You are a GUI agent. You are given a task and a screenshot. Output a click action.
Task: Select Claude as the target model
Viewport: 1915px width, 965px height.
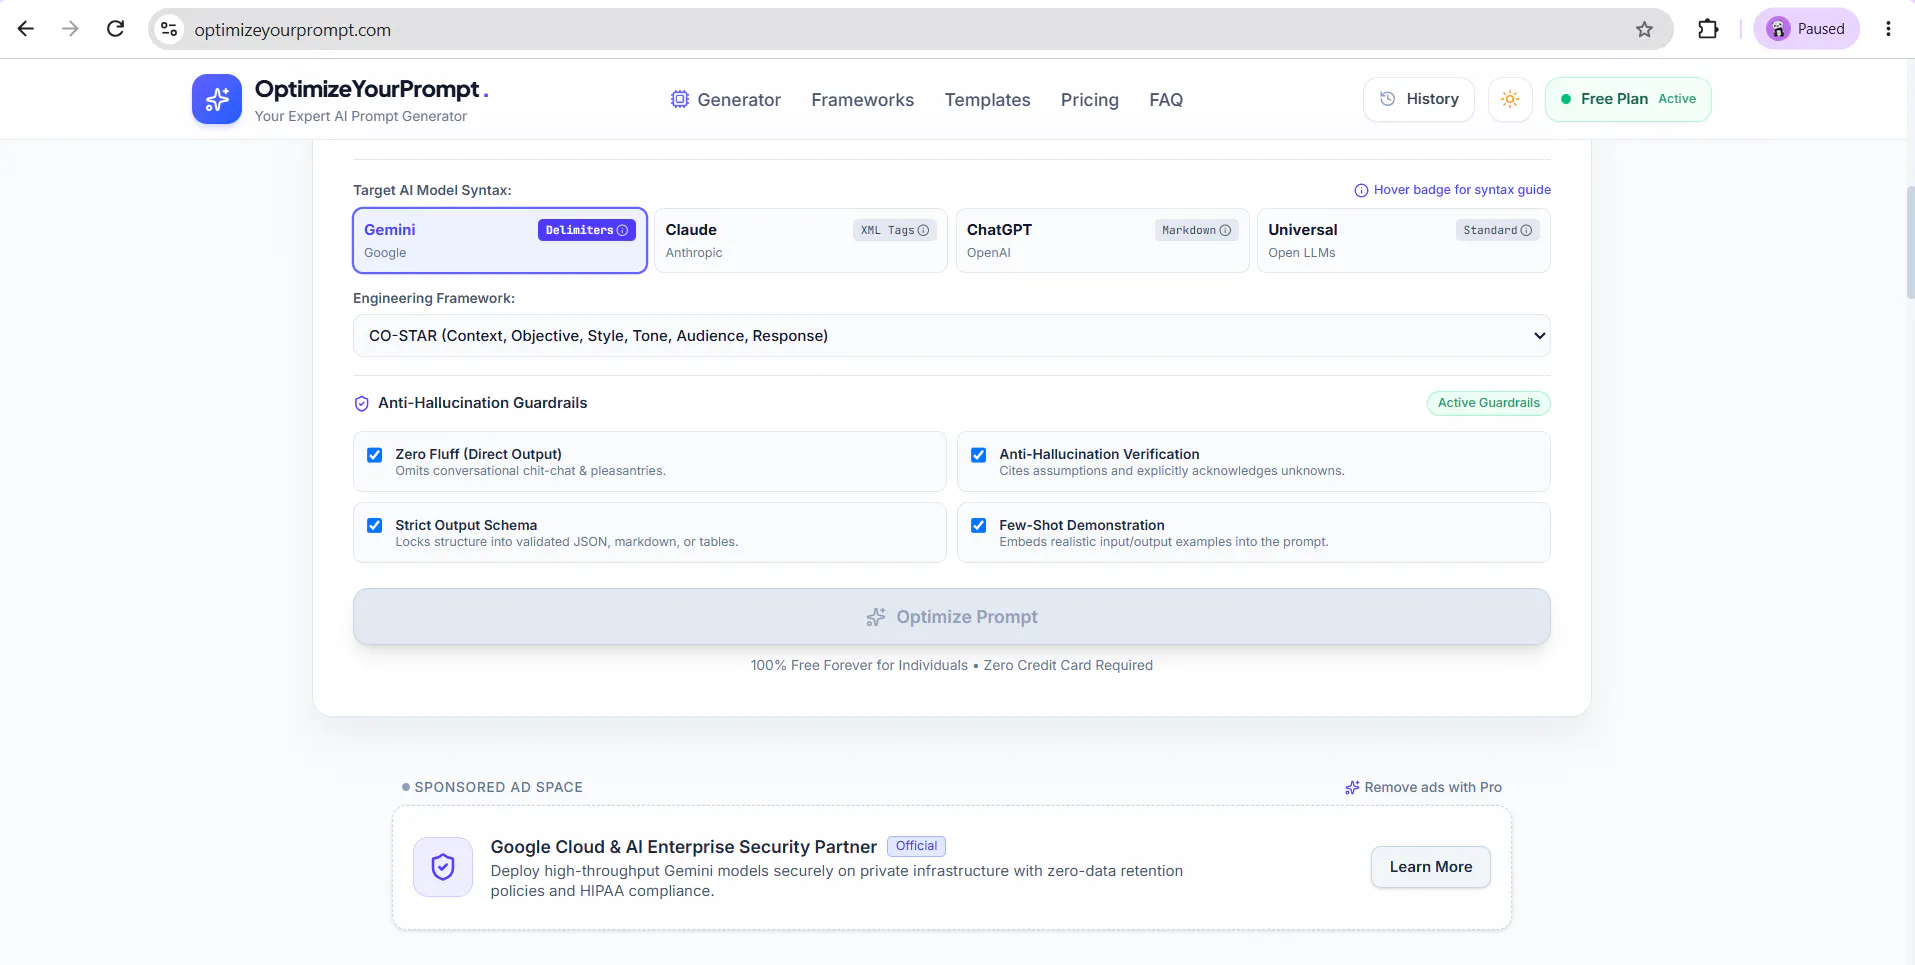pyautogui.click(x=800, y=240)
